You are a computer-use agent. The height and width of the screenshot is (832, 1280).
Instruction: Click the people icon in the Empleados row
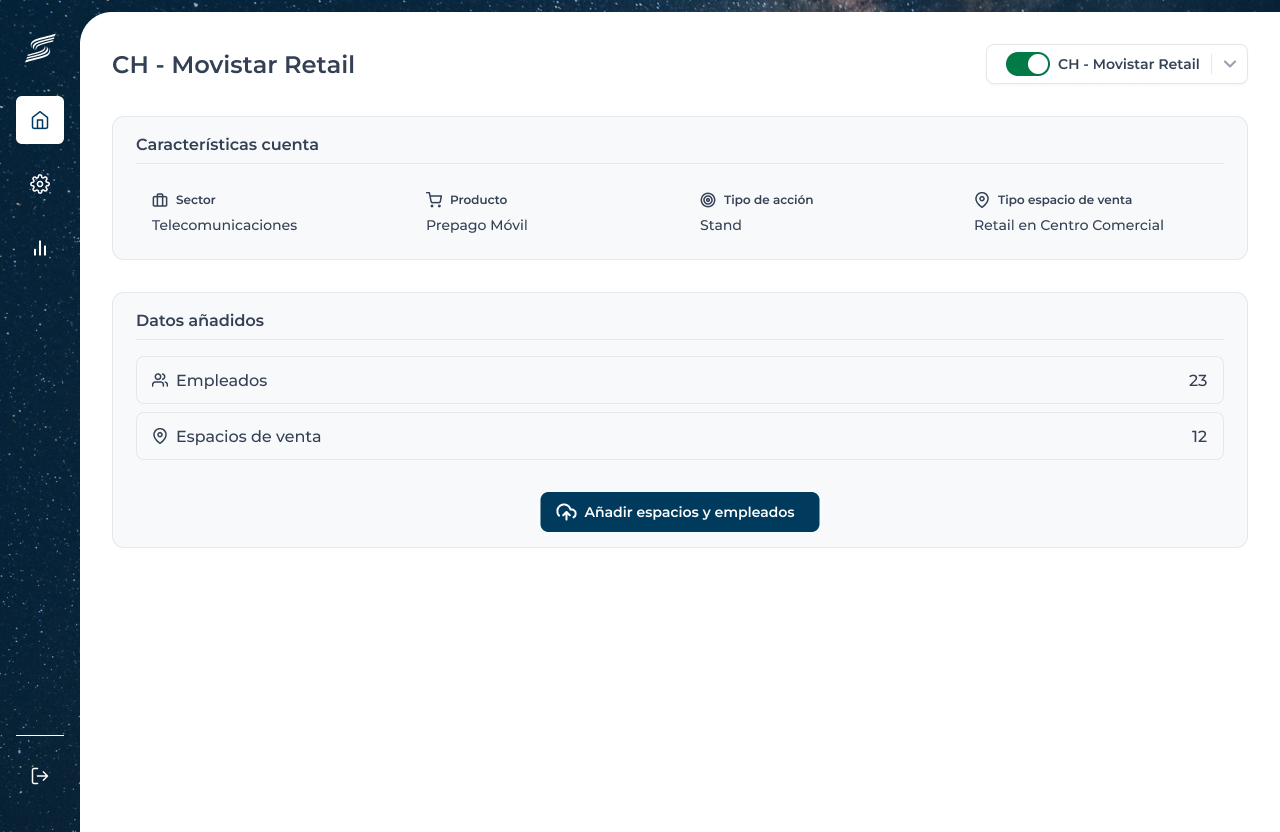160,380
